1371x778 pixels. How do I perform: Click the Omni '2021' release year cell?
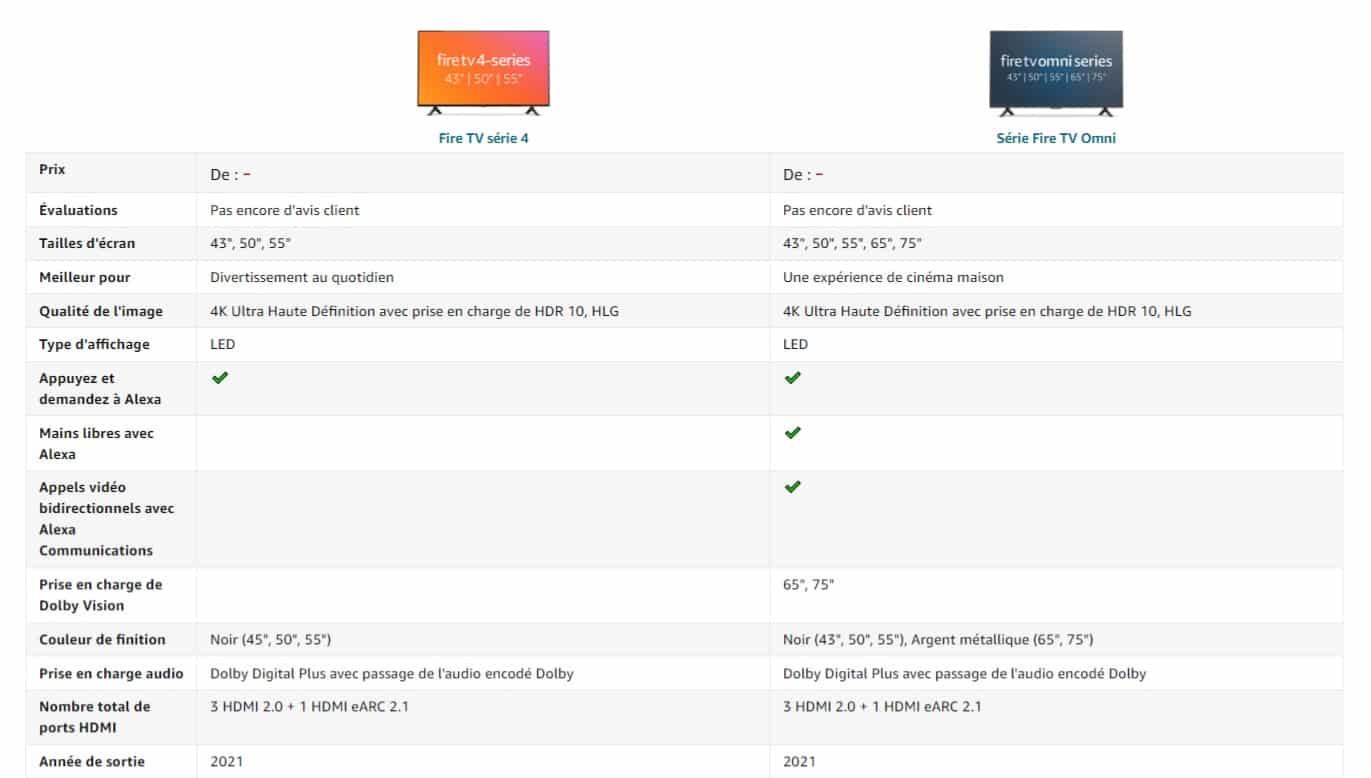point(799,761)
